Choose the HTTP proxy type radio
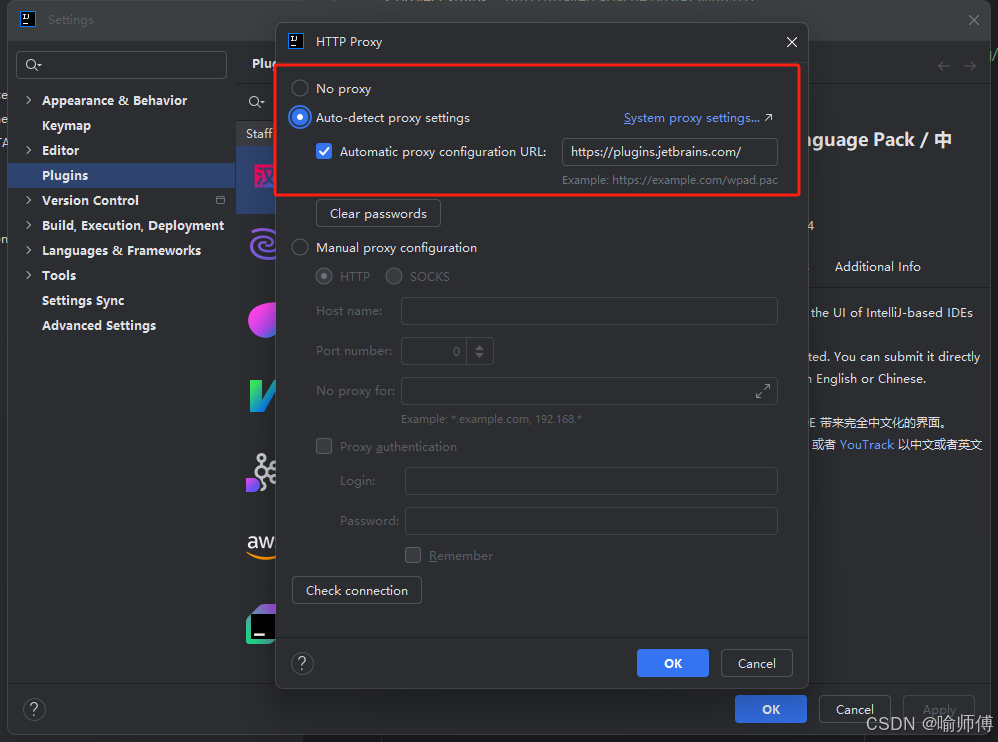 [324, 276]
